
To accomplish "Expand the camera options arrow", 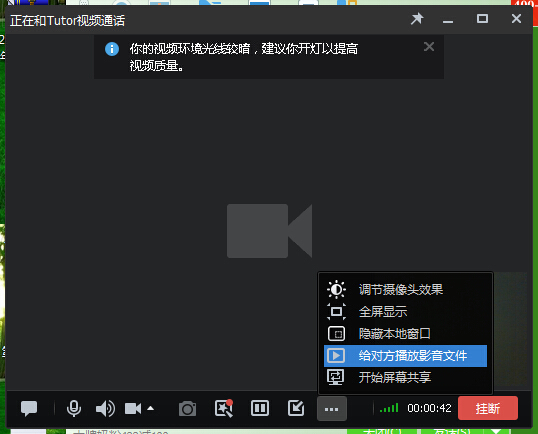I will click(150, 408).
